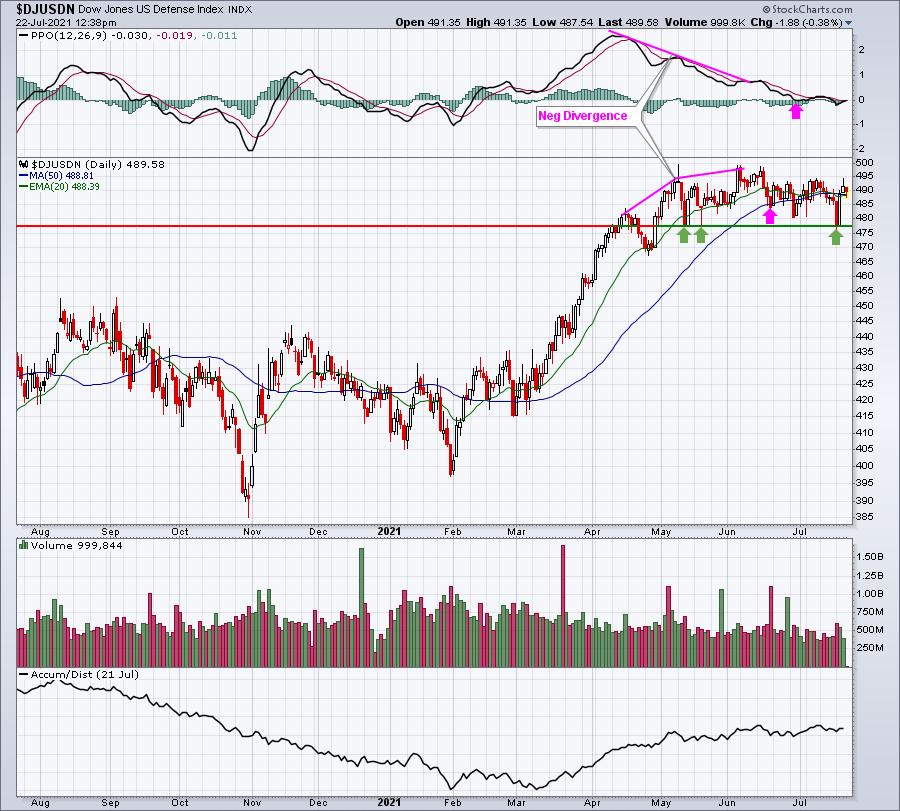
Task: Click the EMA(20) legend label
Action: (64, 187)
